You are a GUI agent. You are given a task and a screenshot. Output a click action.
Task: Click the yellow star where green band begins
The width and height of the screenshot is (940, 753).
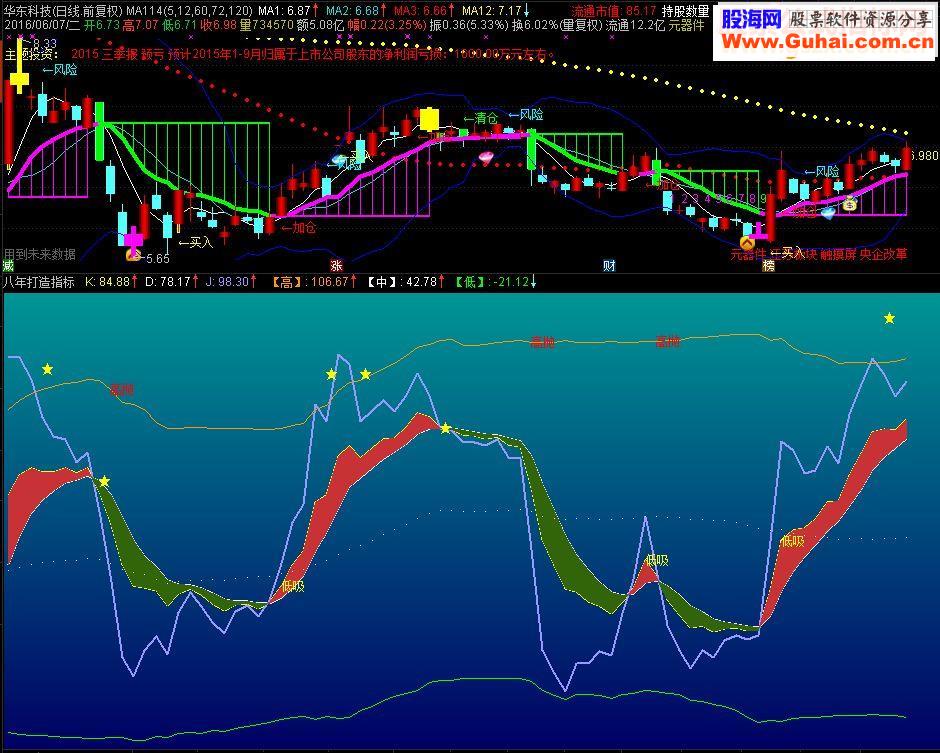point(104,481)
